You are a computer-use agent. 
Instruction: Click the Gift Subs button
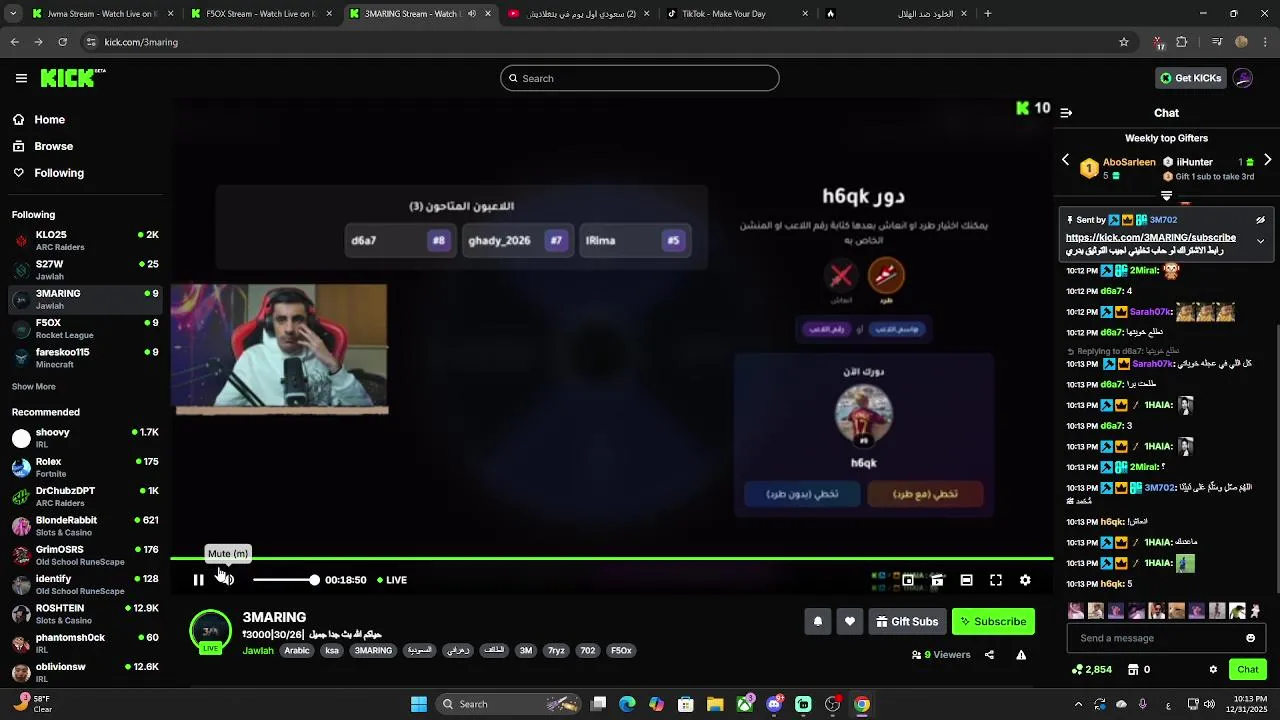tap(907, 621)
